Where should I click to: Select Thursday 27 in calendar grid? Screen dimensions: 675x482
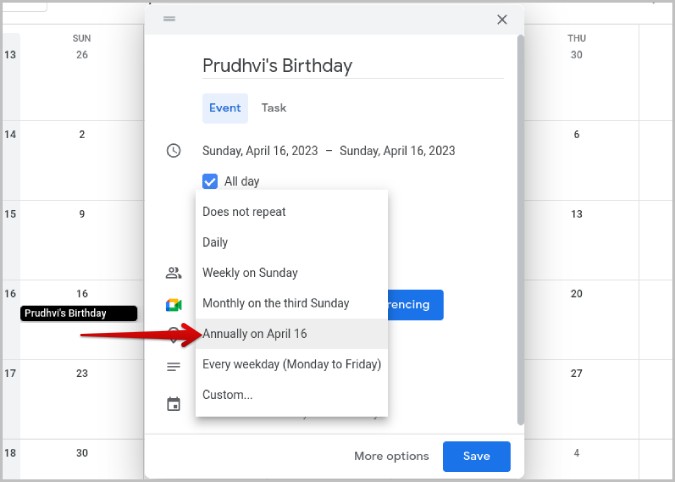pos(576,373)
